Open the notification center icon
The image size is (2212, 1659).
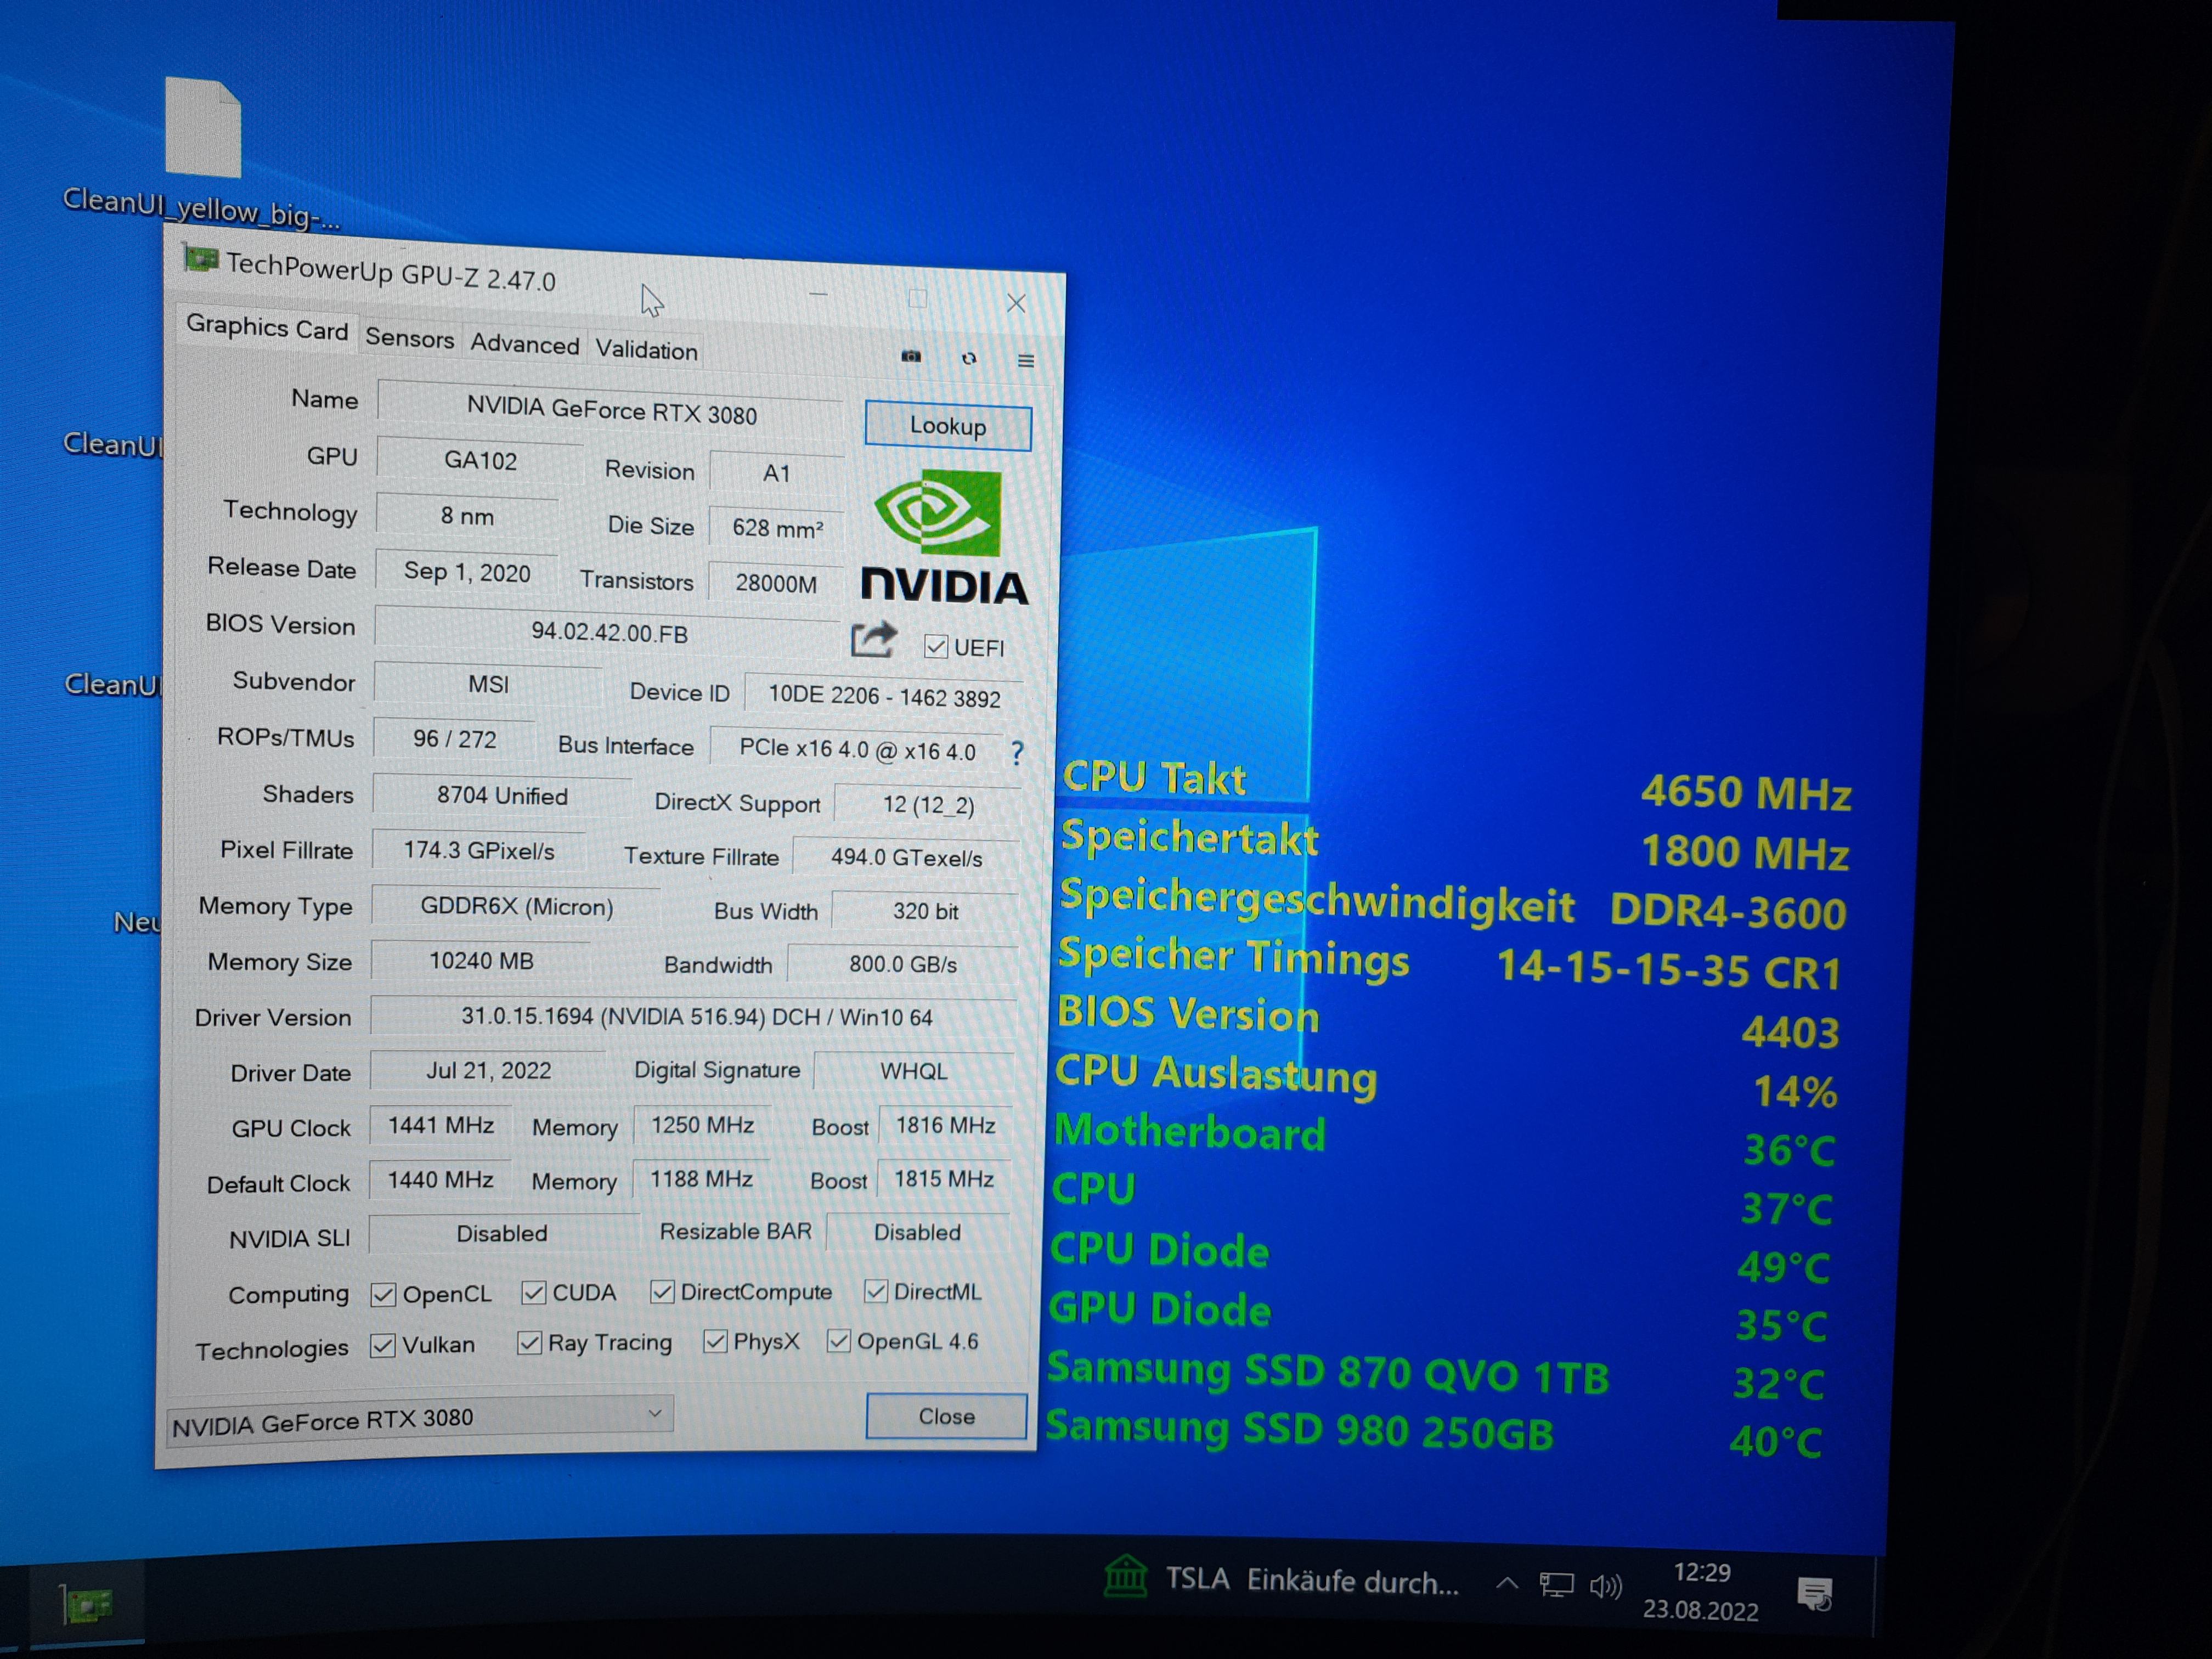pos(1815,1593)
